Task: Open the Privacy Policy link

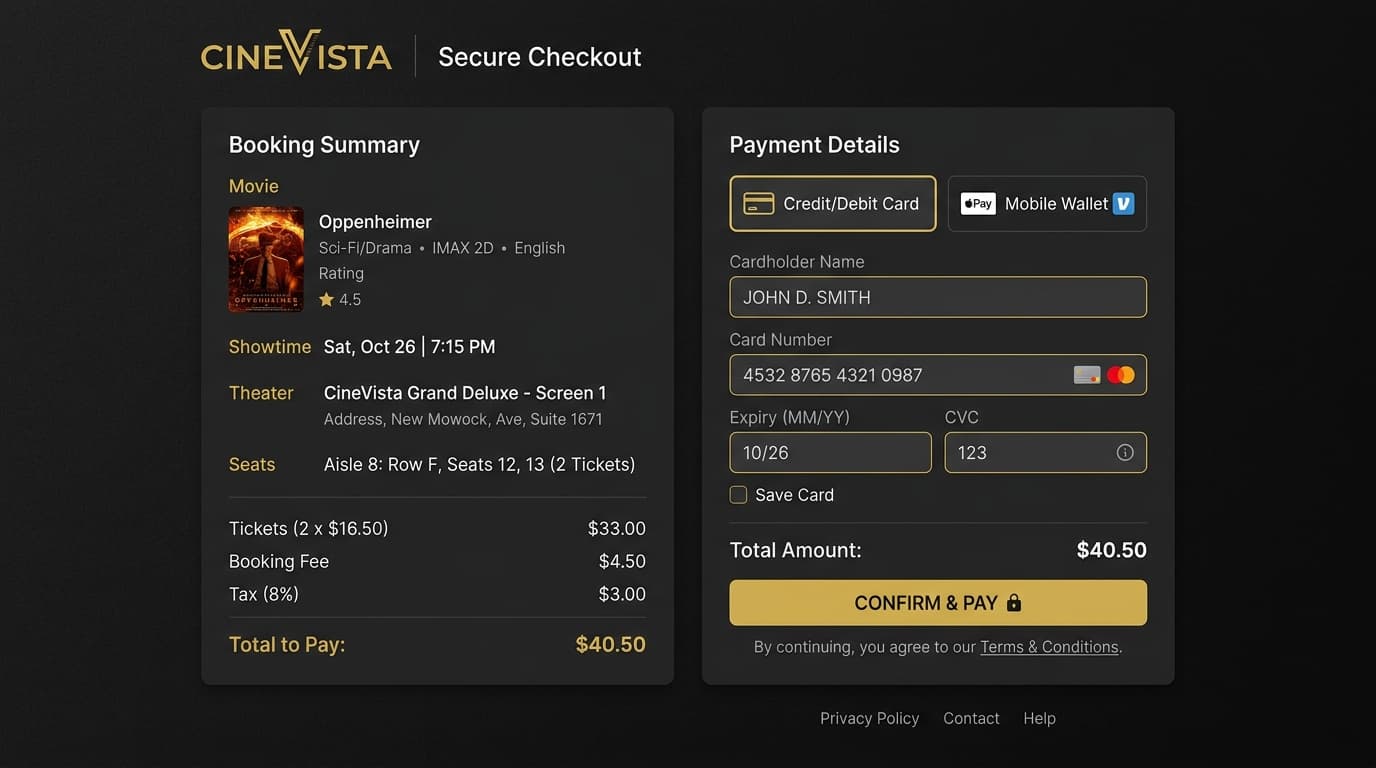Action: tap(869, 718)
